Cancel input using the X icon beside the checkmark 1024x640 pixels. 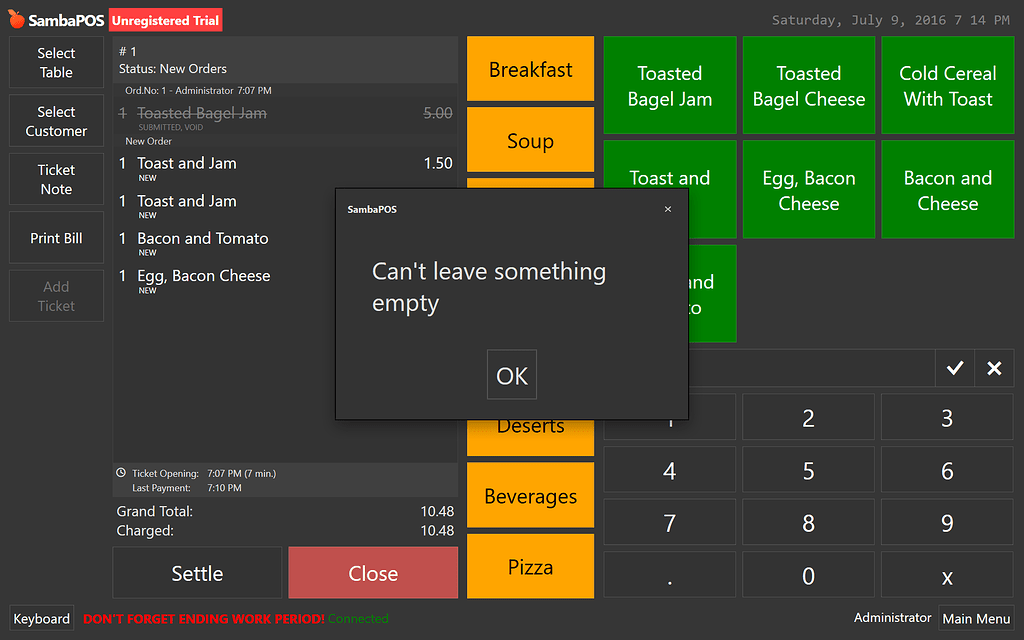(x=993, y=368)
